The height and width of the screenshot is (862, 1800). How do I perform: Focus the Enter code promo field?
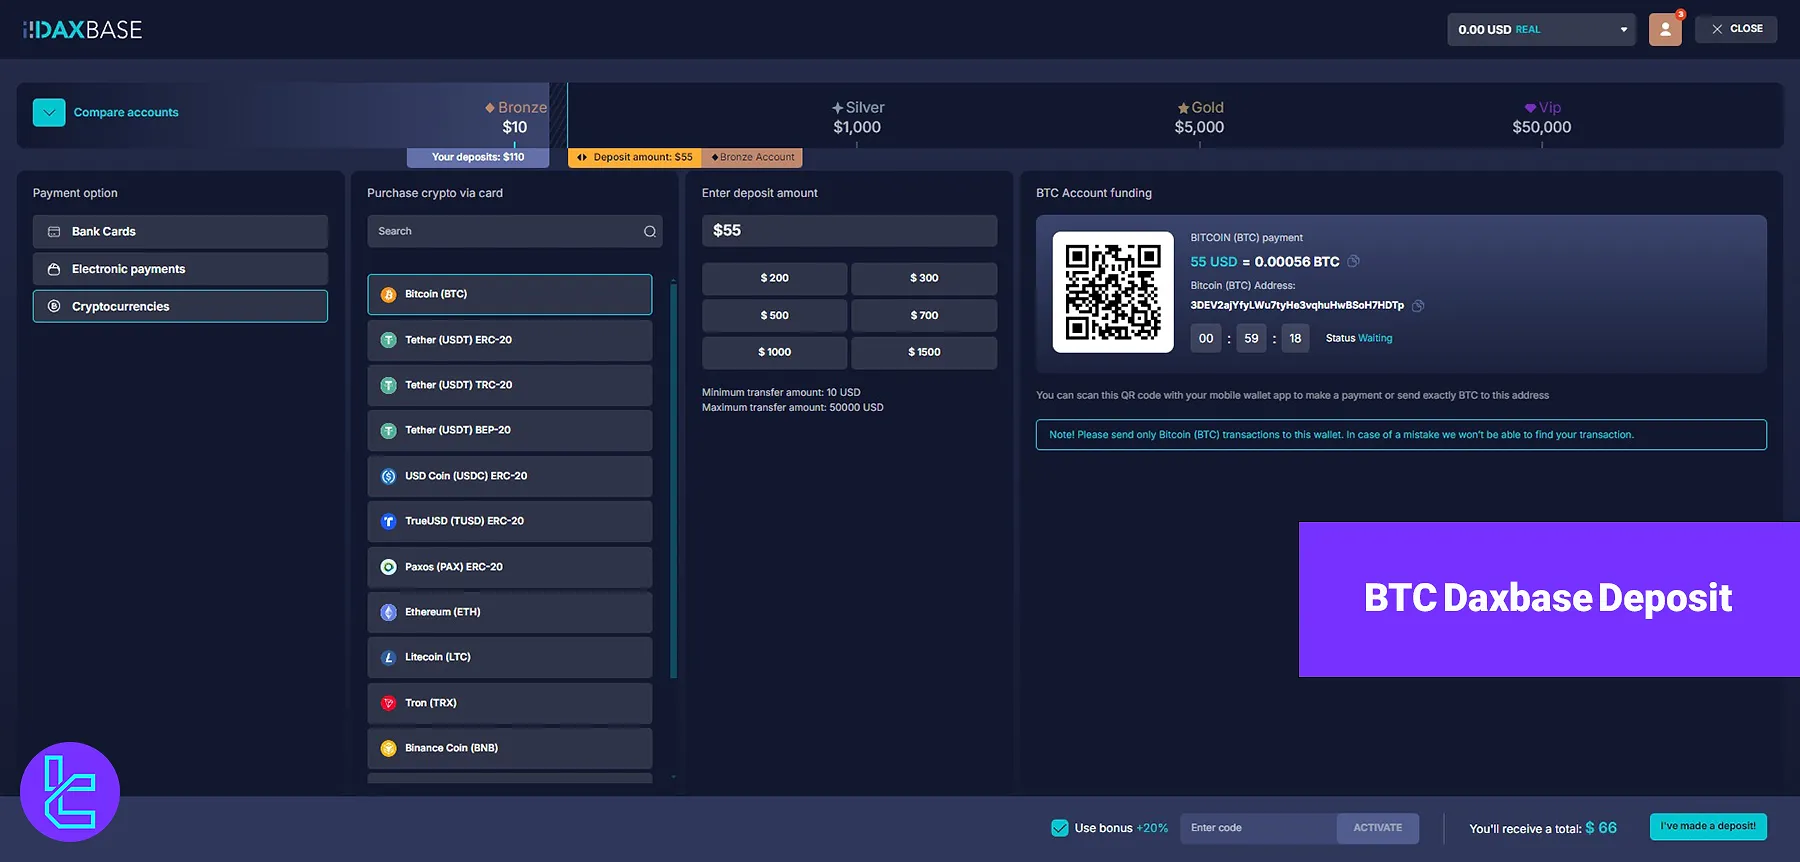[x=1258, y=828]
